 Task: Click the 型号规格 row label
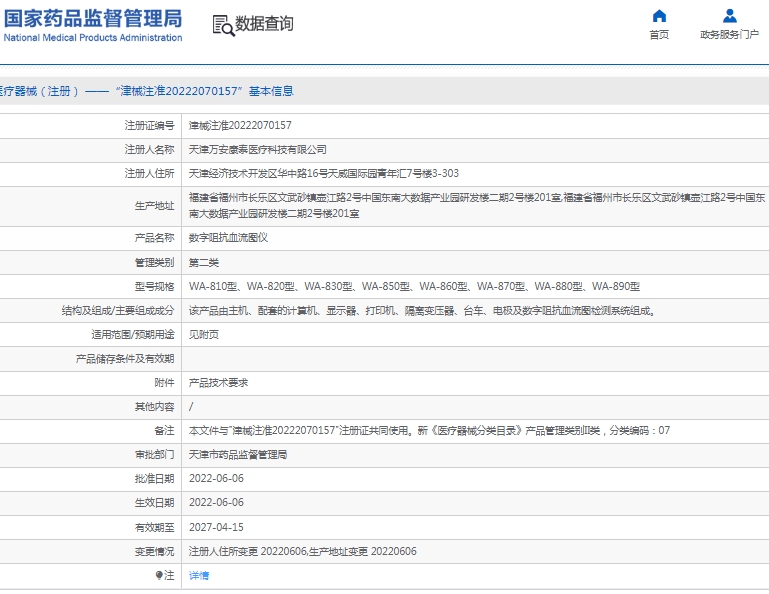pos(154,286)
